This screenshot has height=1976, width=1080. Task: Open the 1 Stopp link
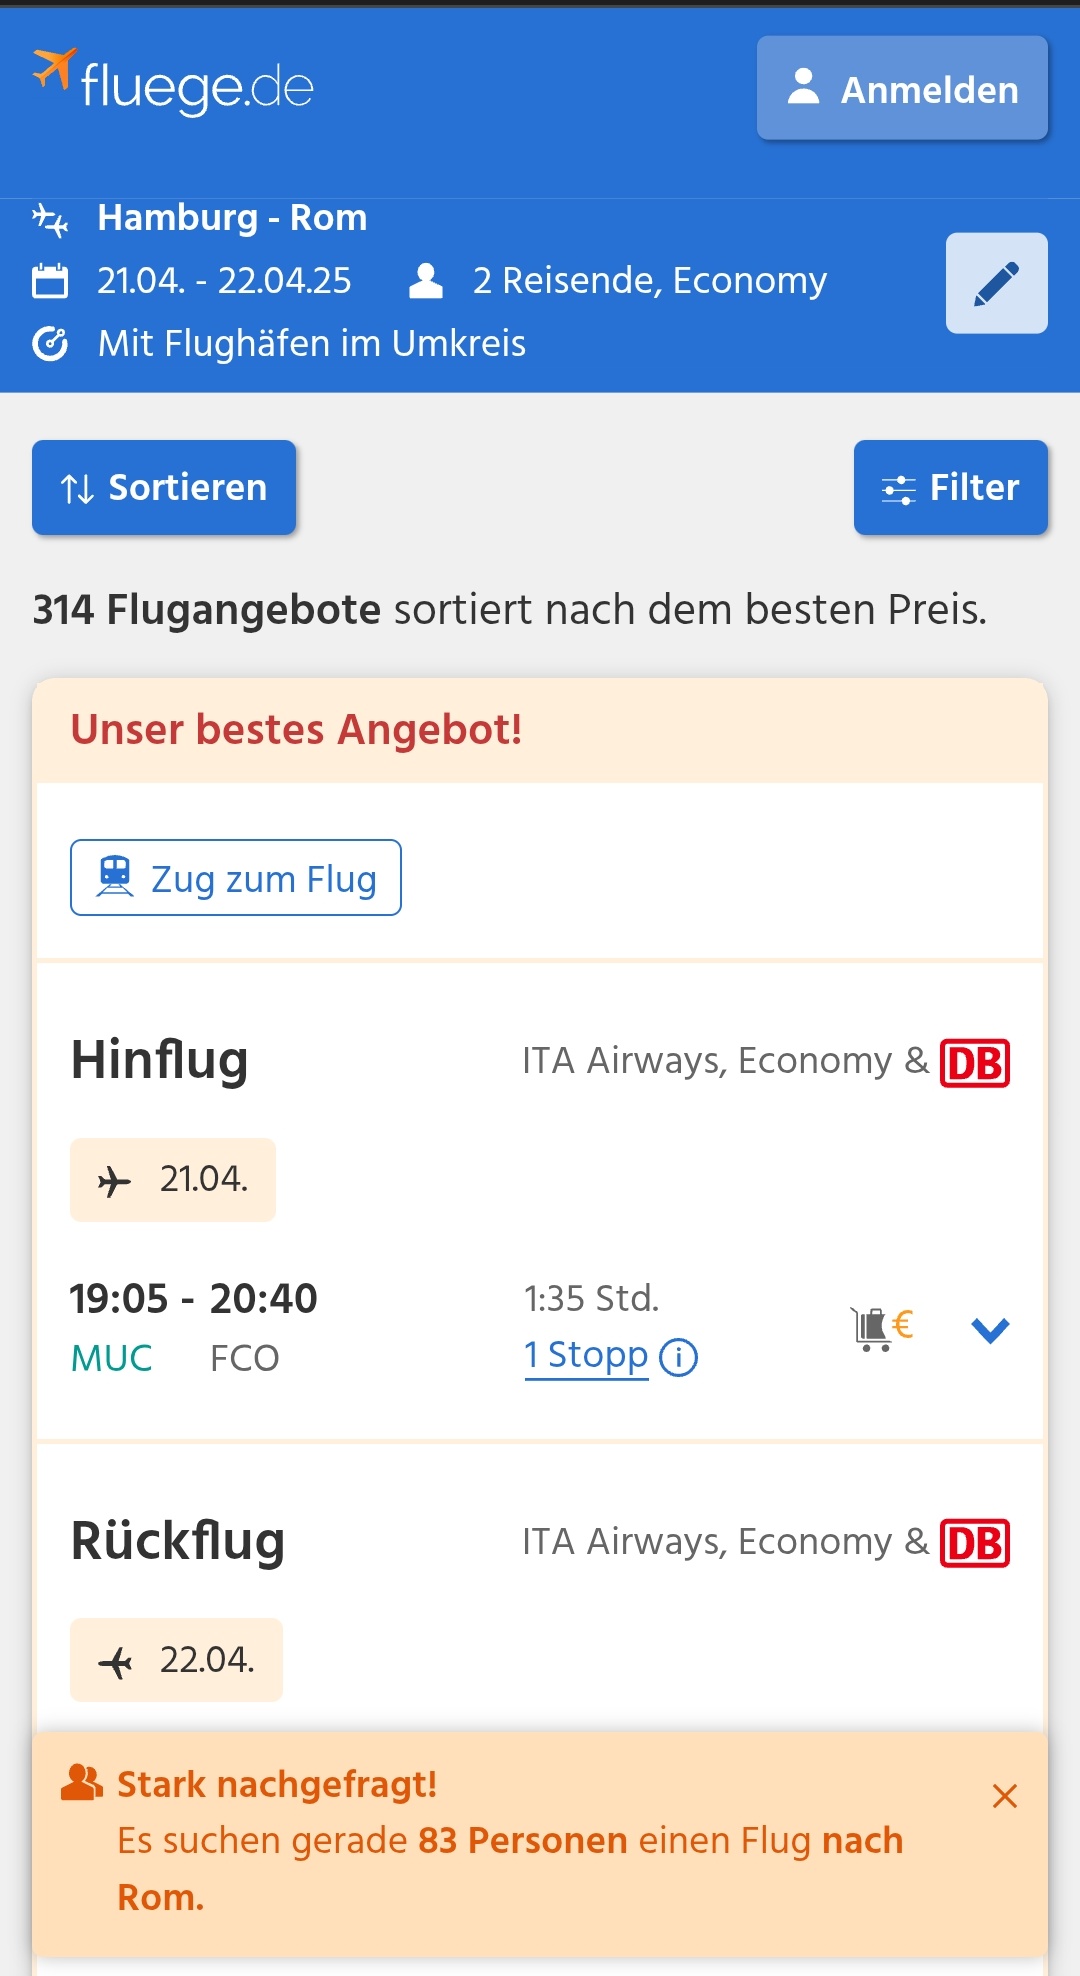pyautogui.click(x=586, y=1356)
